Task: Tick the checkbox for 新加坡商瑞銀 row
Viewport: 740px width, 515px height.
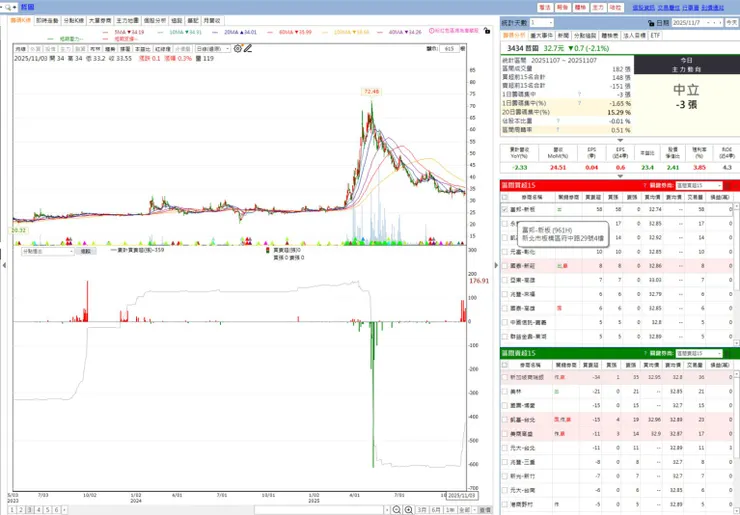Action: [x=505, y=377]
